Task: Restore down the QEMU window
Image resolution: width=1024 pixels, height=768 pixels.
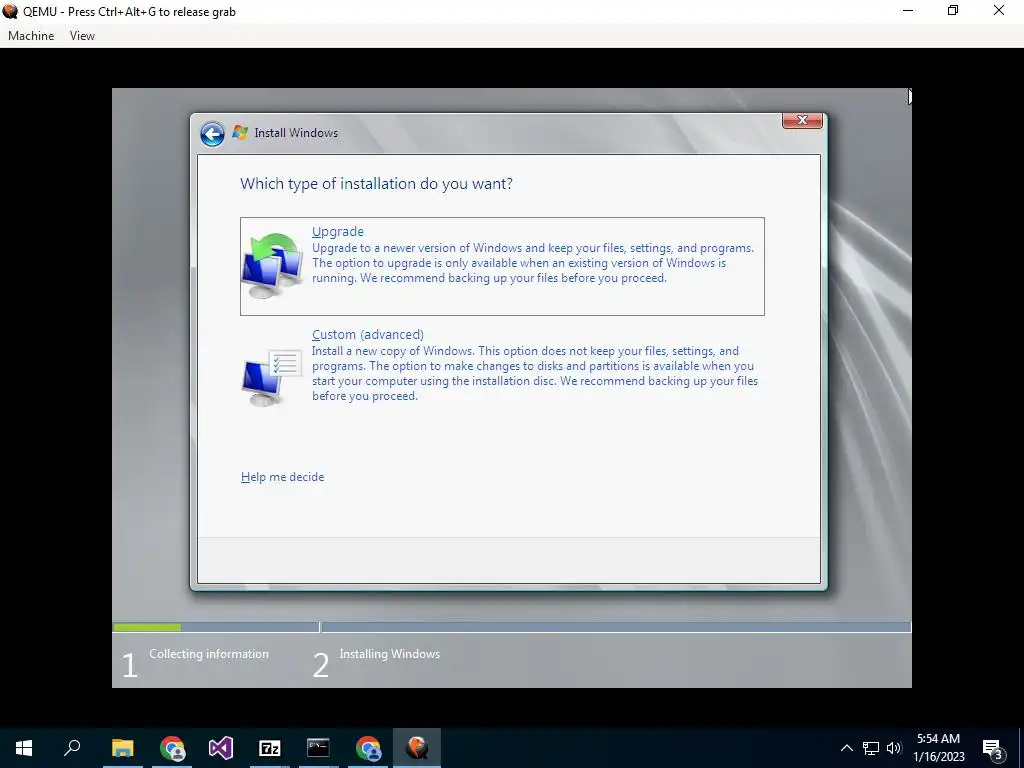Action: point(953,11)
